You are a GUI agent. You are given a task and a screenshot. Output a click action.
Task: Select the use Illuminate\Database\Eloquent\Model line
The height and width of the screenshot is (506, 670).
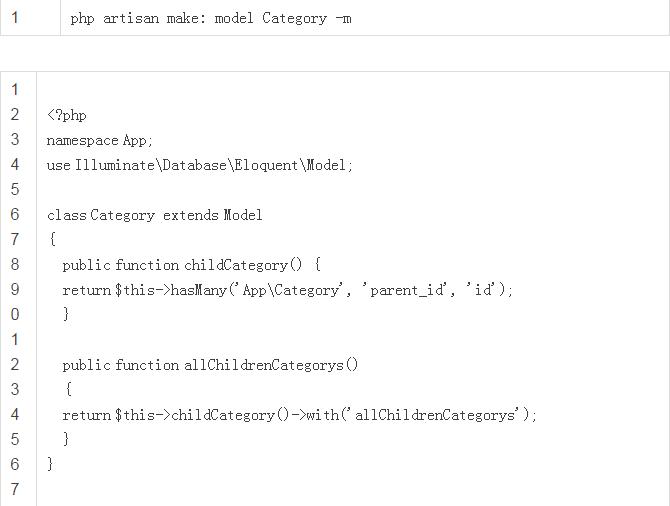pyautogui.click(x=200, y=165)
